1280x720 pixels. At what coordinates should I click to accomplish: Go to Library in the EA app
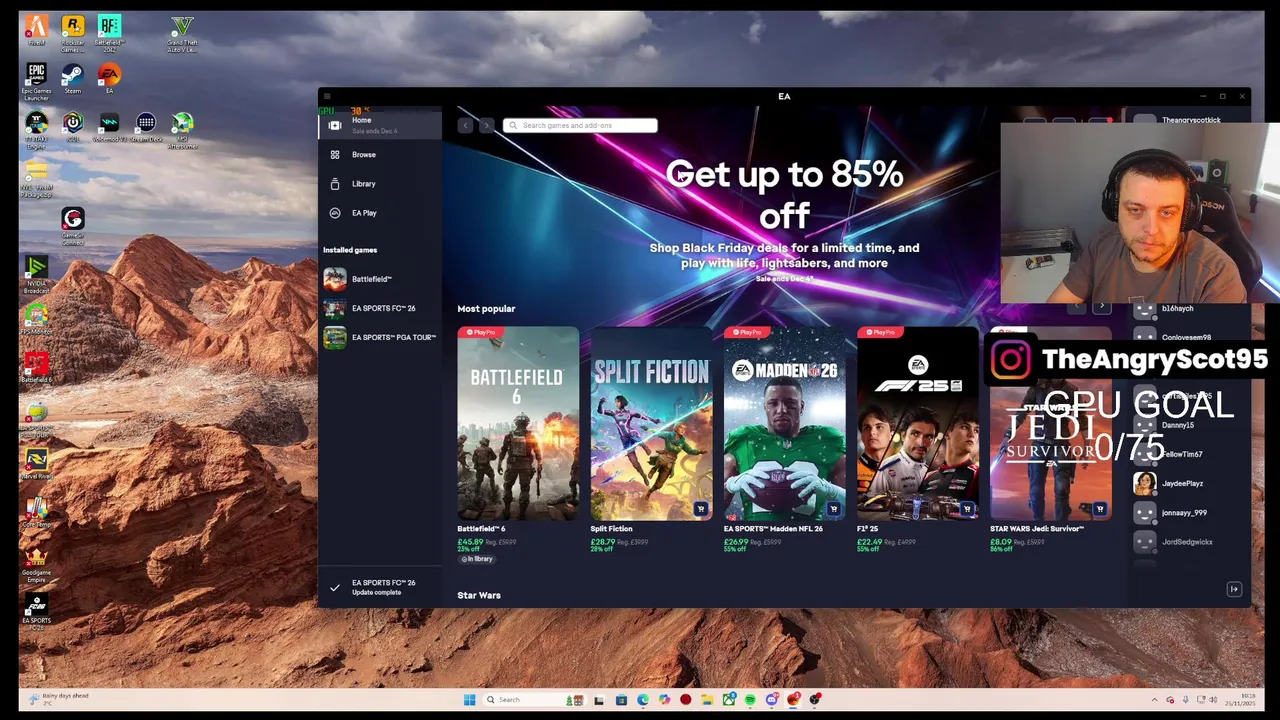pyautogui.click(x=380, y=184)
